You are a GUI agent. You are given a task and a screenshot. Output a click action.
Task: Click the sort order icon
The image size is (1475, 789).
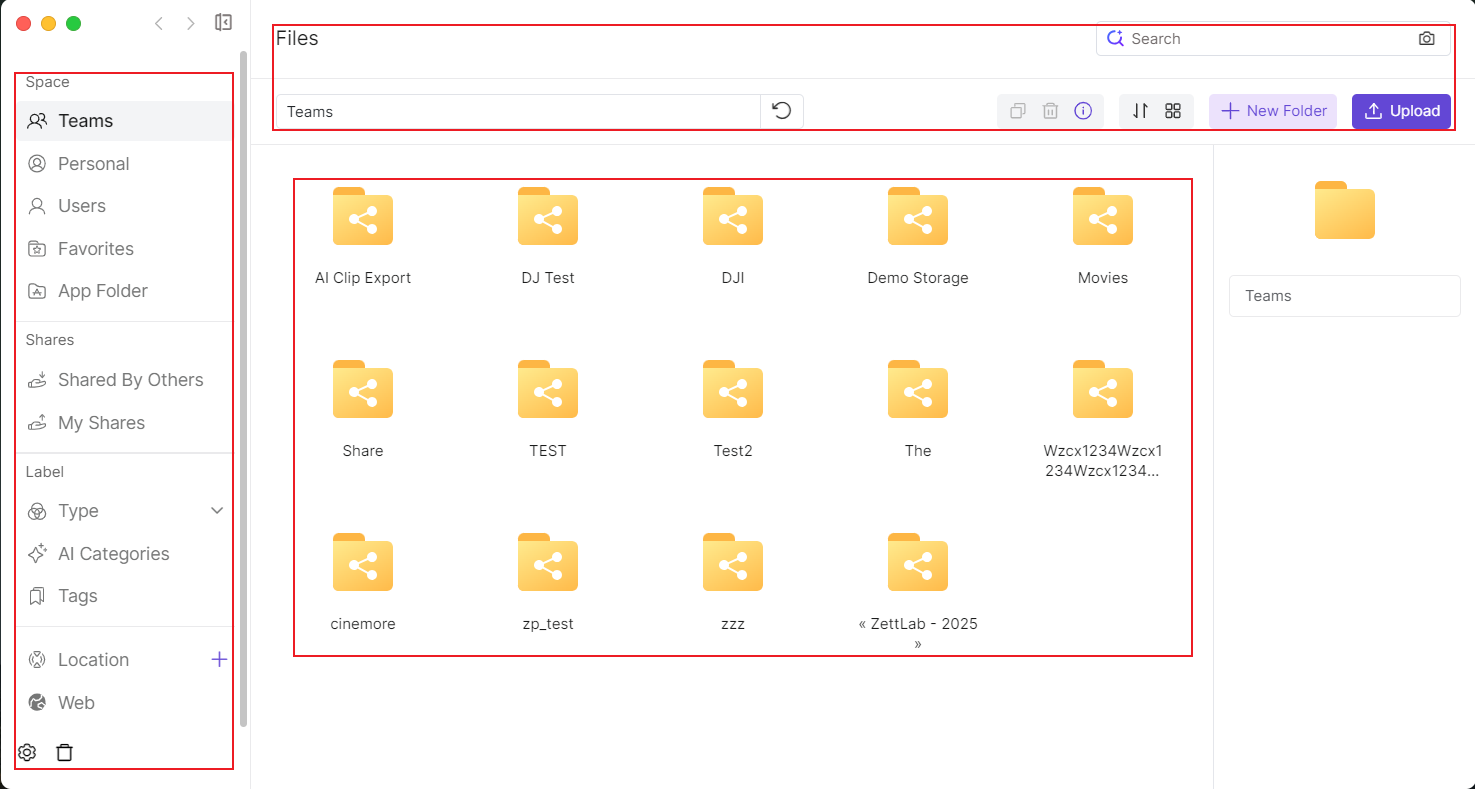coord(1140,111)
